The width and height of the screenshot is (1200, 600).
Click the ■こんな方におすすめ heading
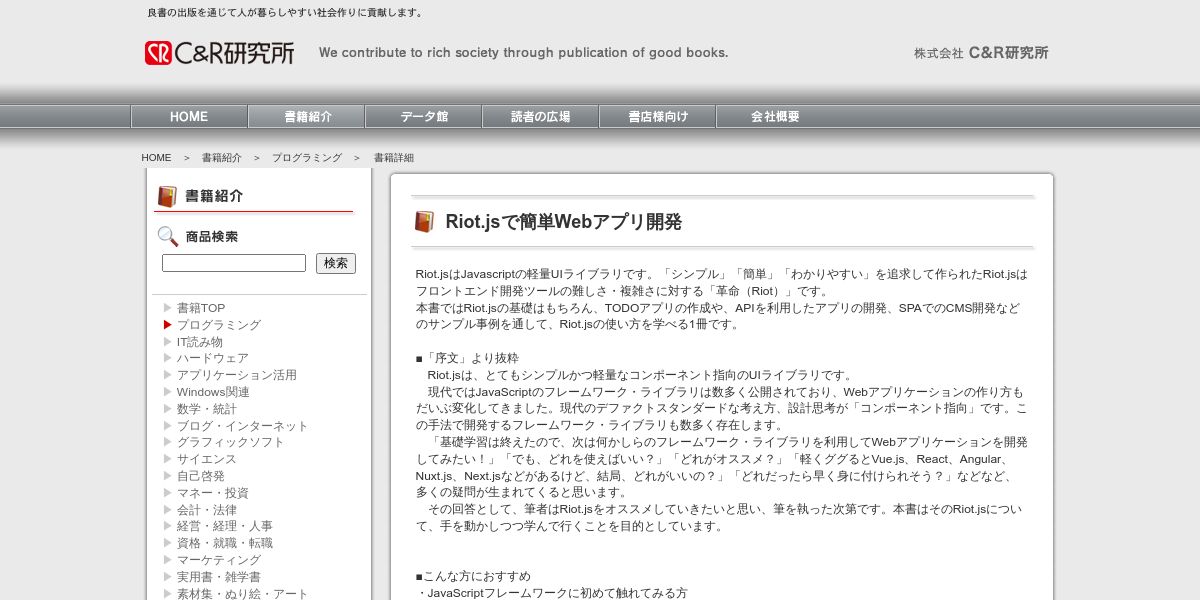473,577
